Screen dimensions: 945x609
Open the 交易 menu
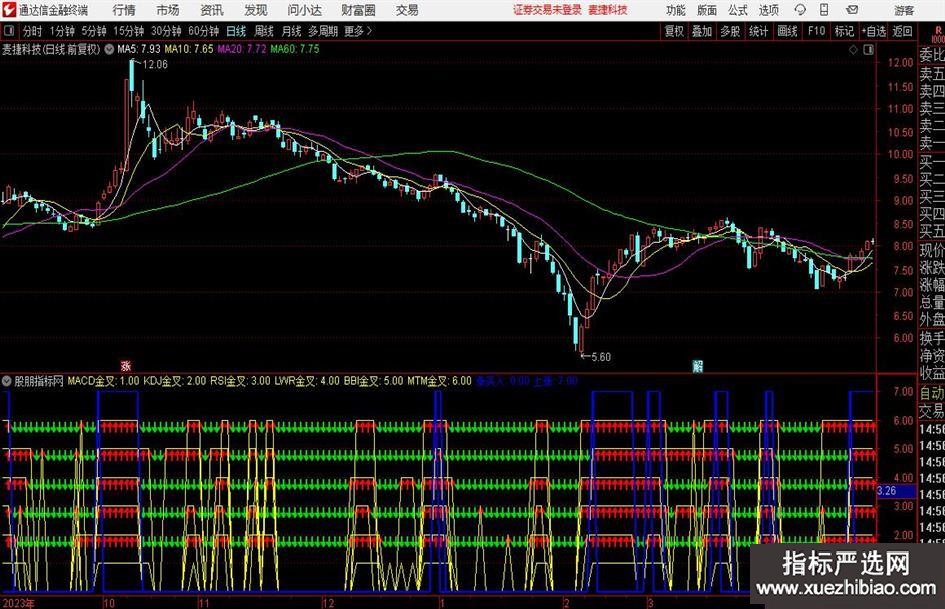[407, 10]
